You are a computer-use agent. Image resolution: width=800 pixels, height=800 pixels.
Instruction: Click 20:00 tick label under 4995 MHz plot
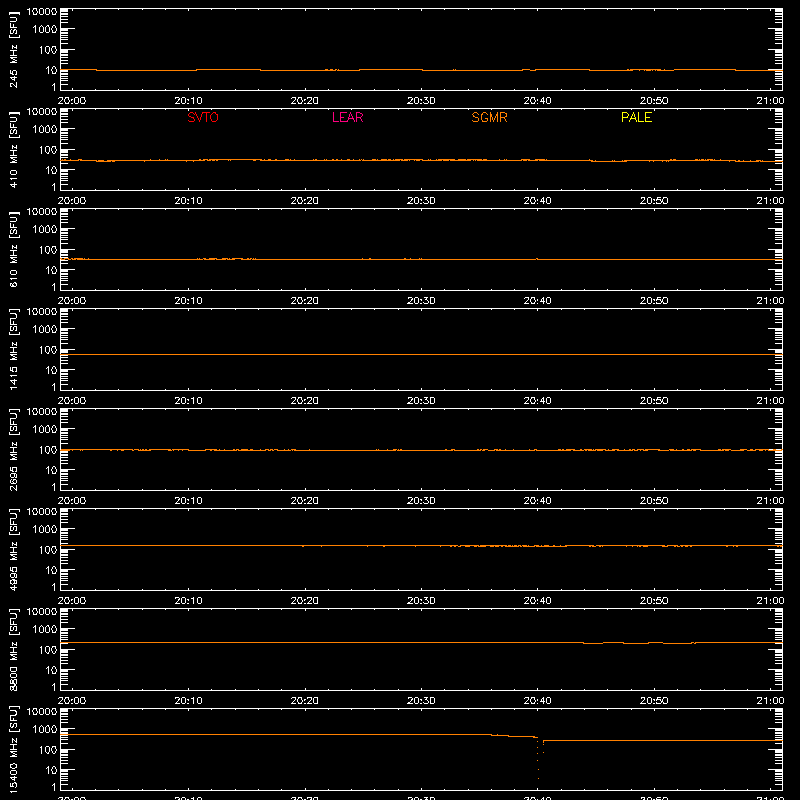[72, 601]
